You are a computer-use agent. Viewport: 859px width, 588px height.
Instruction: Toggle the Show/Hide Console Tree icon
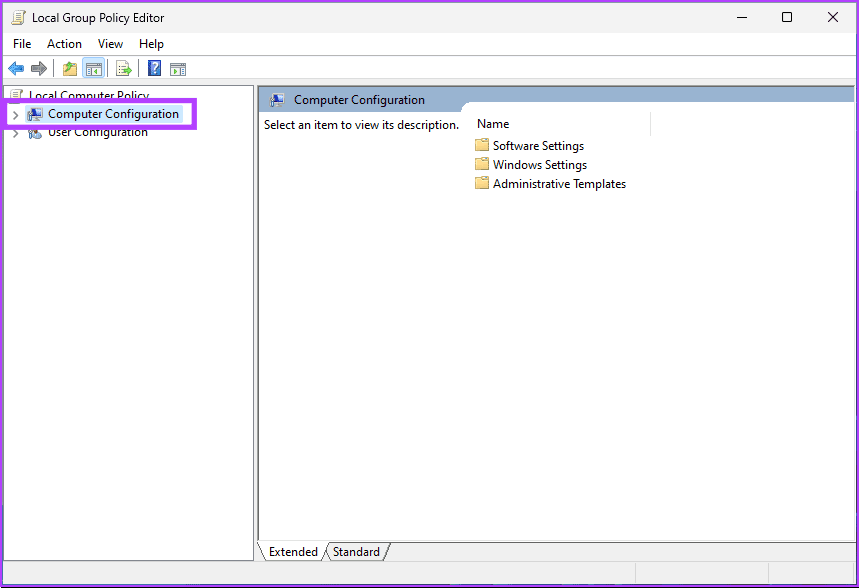pos(93,68)
